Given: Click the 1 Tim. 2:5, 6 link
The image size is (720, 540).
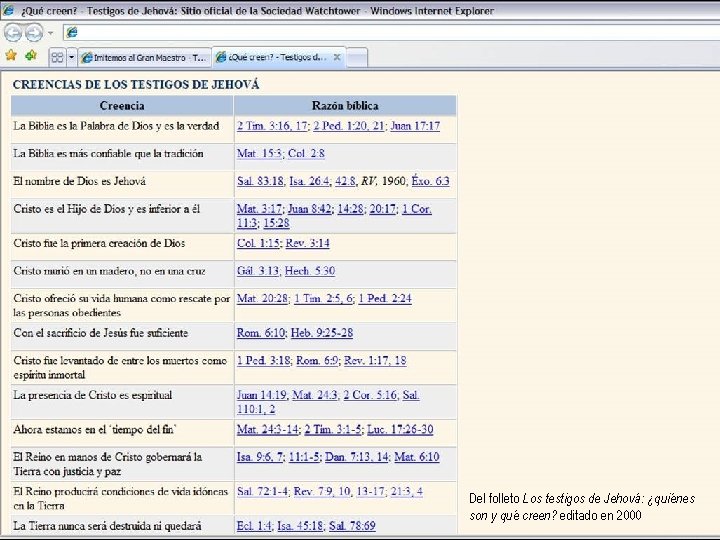Looking at the screenshot, I should tap(323, 298).
